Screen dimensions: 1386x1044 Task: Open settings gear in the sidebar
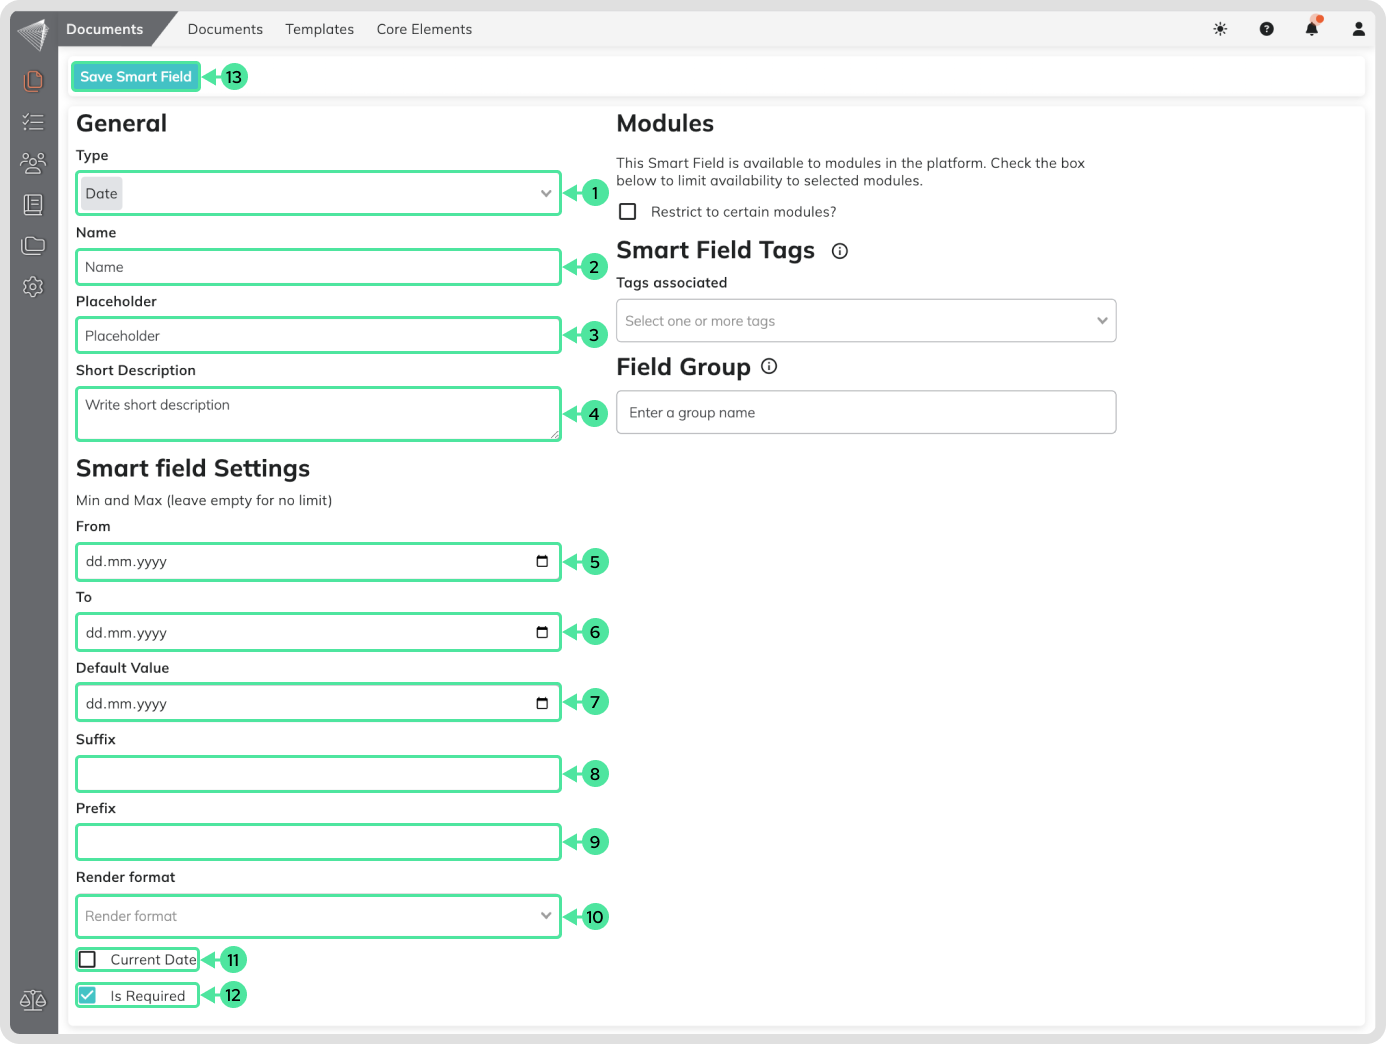[33, 287]
